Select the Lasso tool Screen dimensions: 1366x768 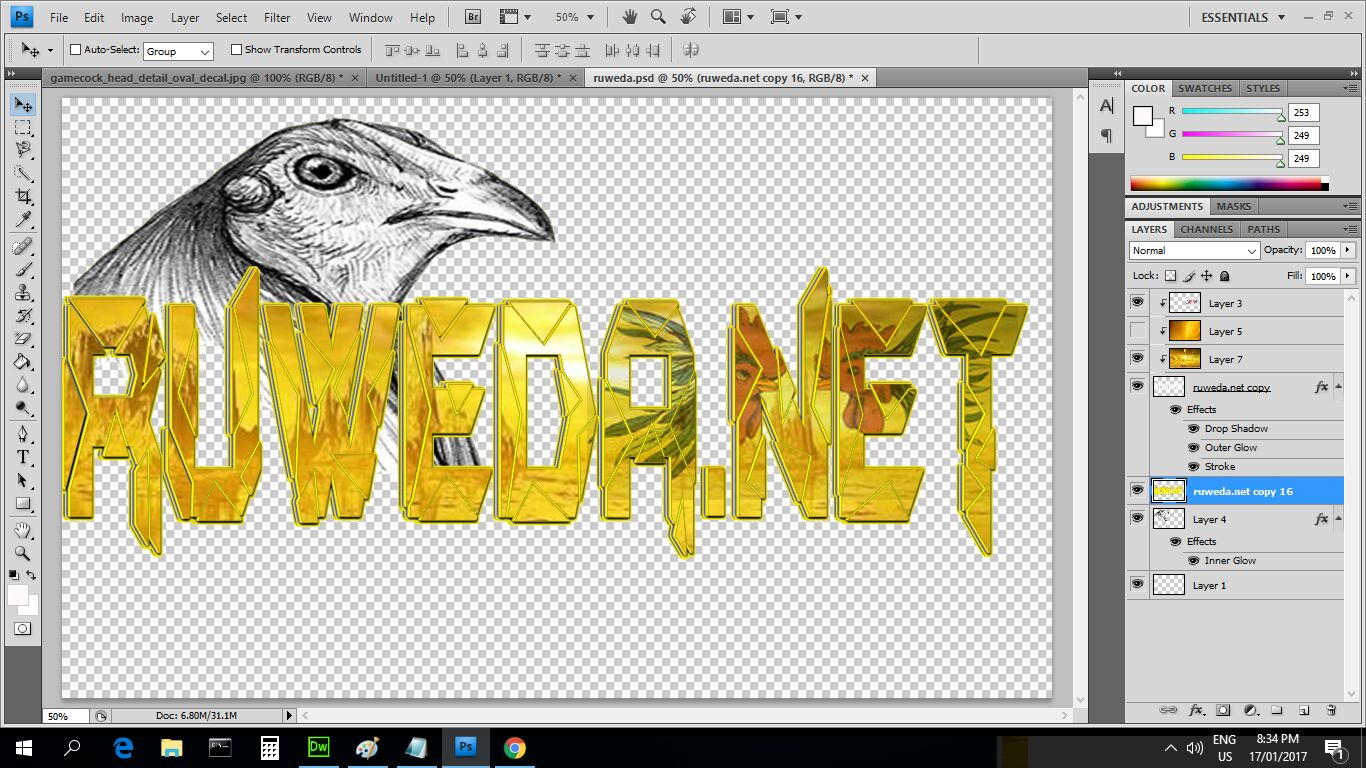pos(23,150)
